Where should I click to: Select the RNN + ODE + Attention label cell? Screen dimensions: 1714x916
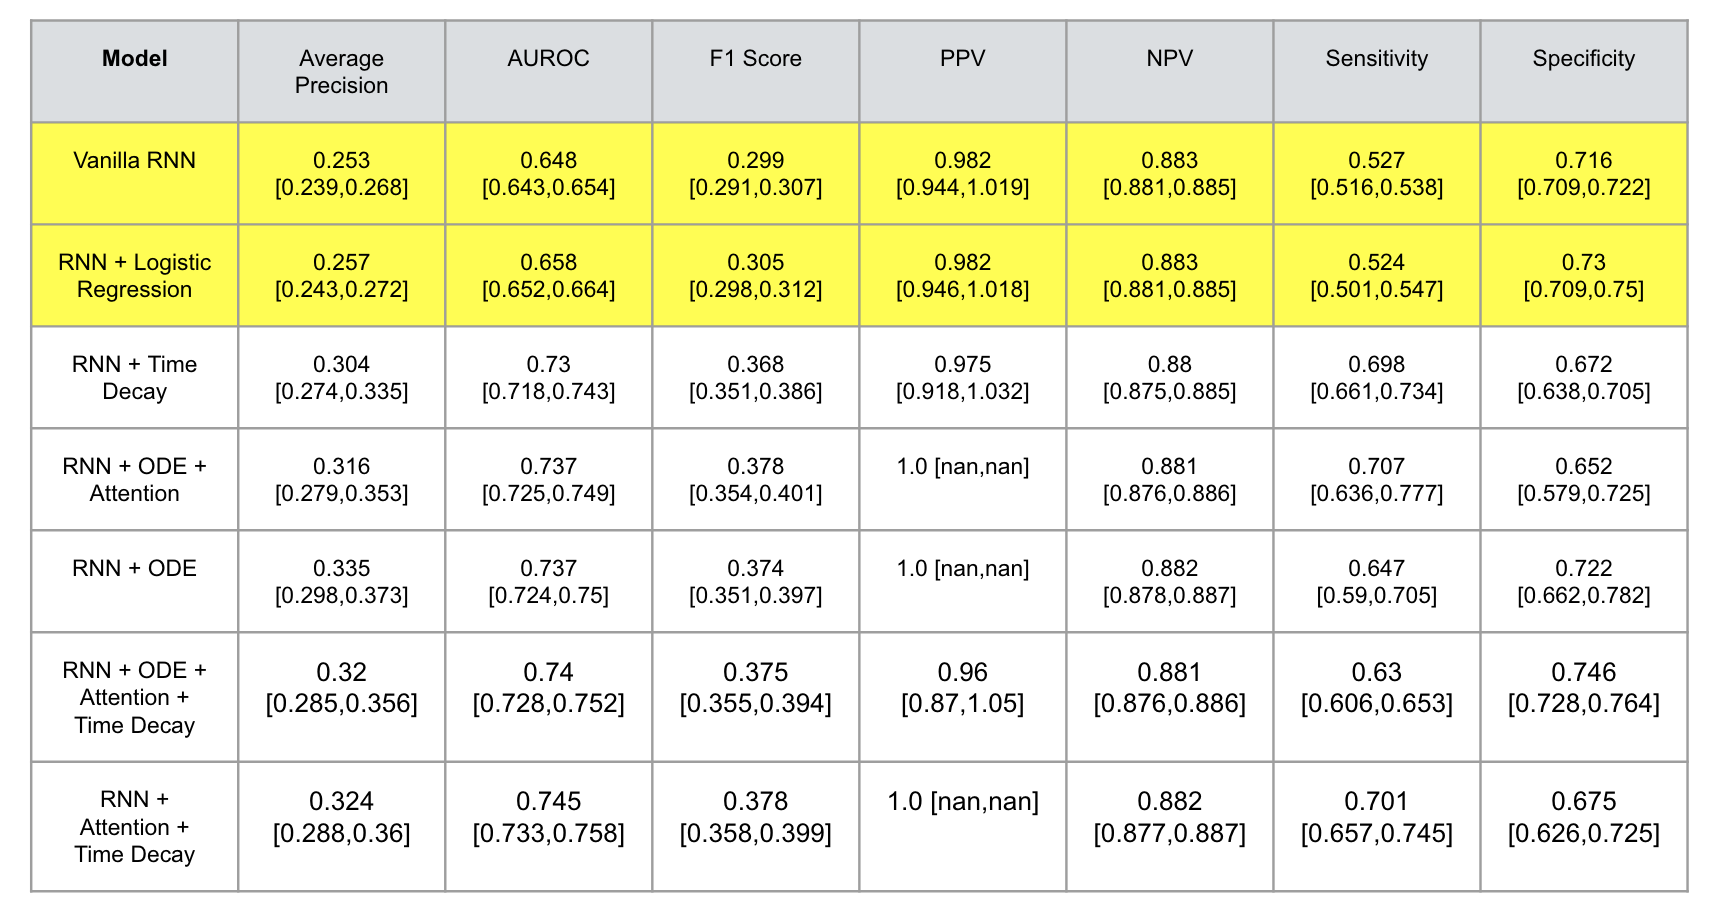point(135,480)
